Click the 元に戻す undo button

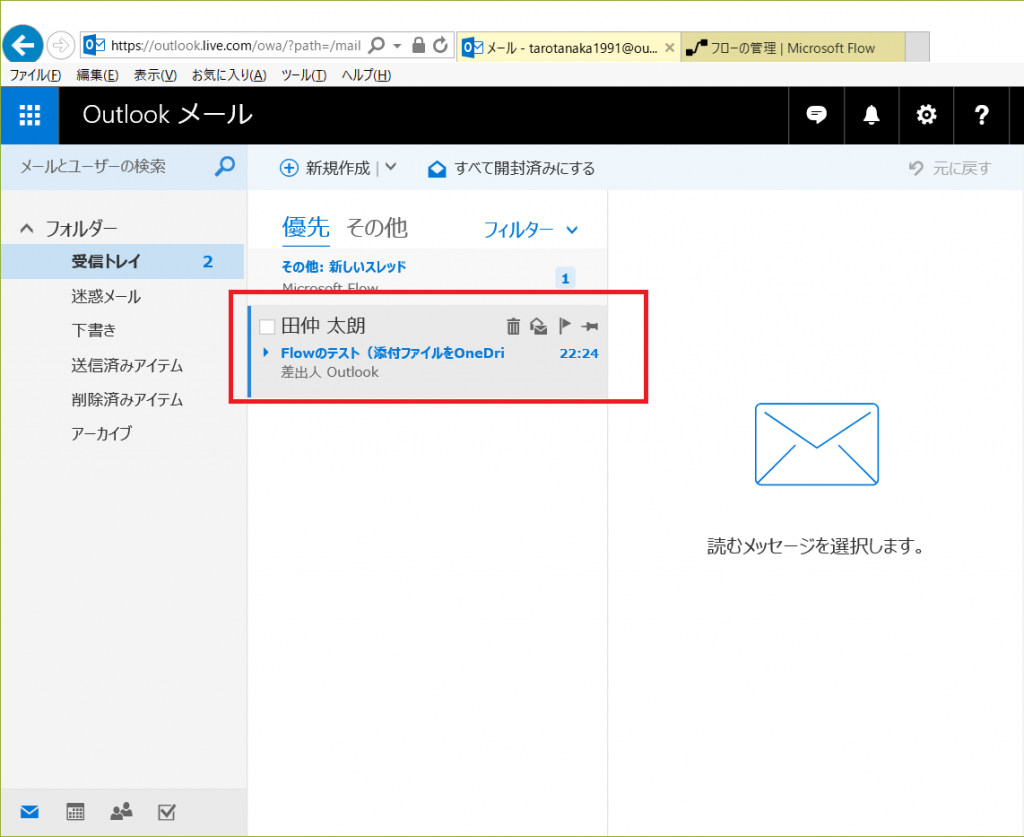pyautogui.click(x=950, y=168)
